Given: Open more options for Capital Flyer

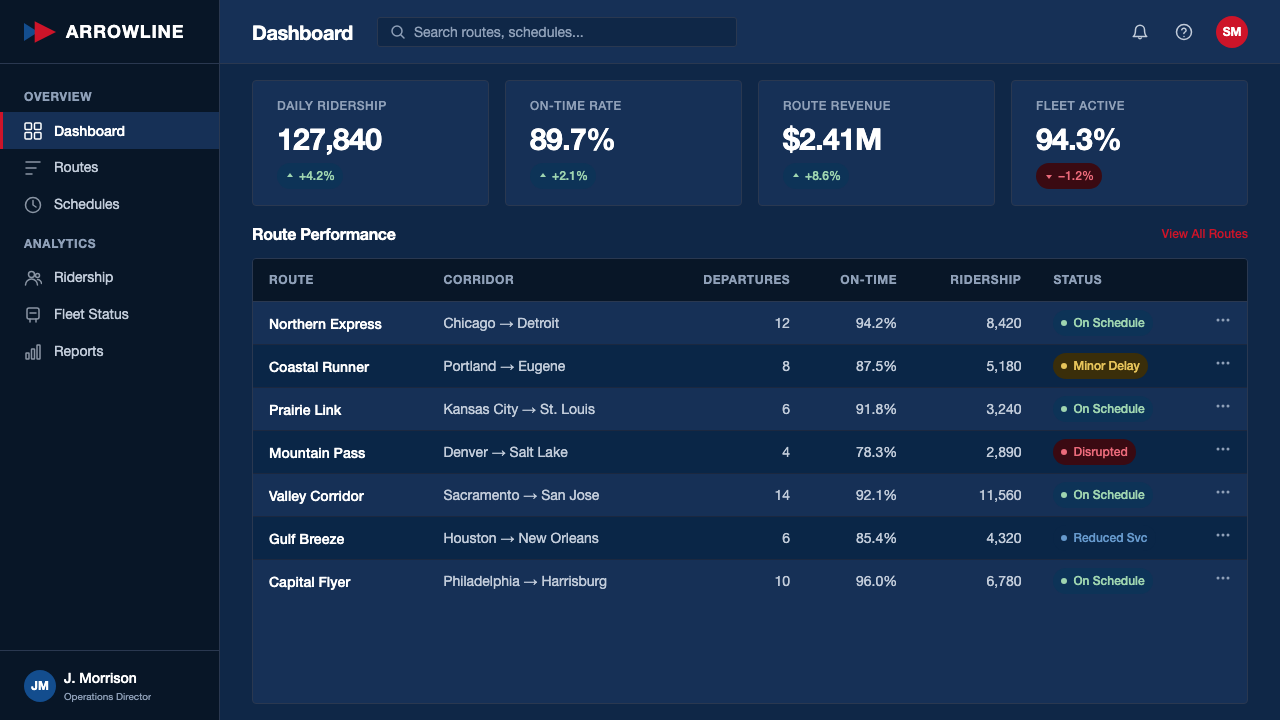Looking at the screenshot, I should pos(1223,578).
